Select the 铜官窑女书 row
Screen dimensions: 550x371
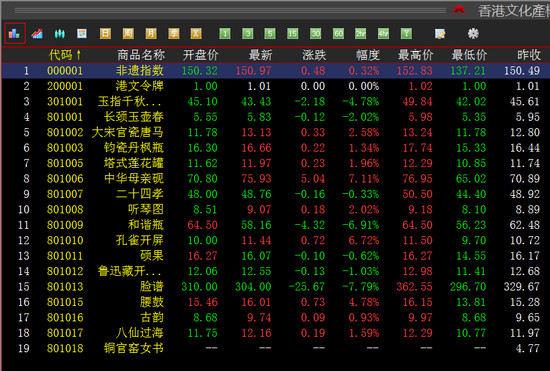click(276, 348)
